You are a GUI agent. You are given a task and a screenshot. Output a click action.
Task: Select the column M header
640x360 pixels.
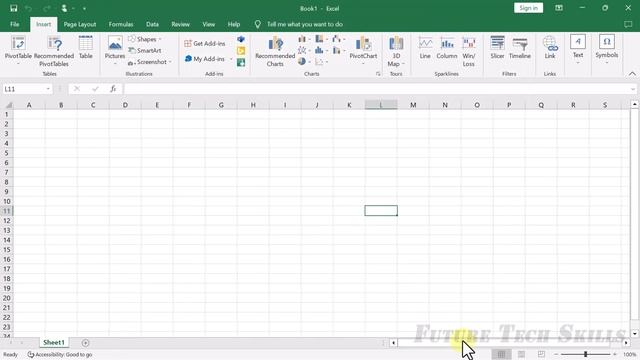tap(413, 105)
